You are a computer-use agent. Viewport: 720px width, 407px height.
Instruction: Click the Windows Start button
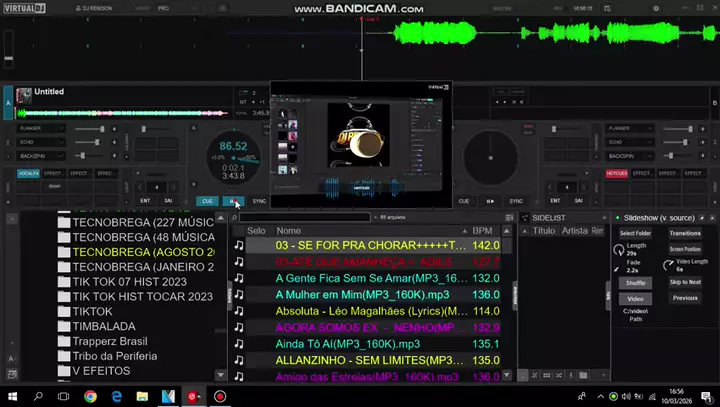13,396
